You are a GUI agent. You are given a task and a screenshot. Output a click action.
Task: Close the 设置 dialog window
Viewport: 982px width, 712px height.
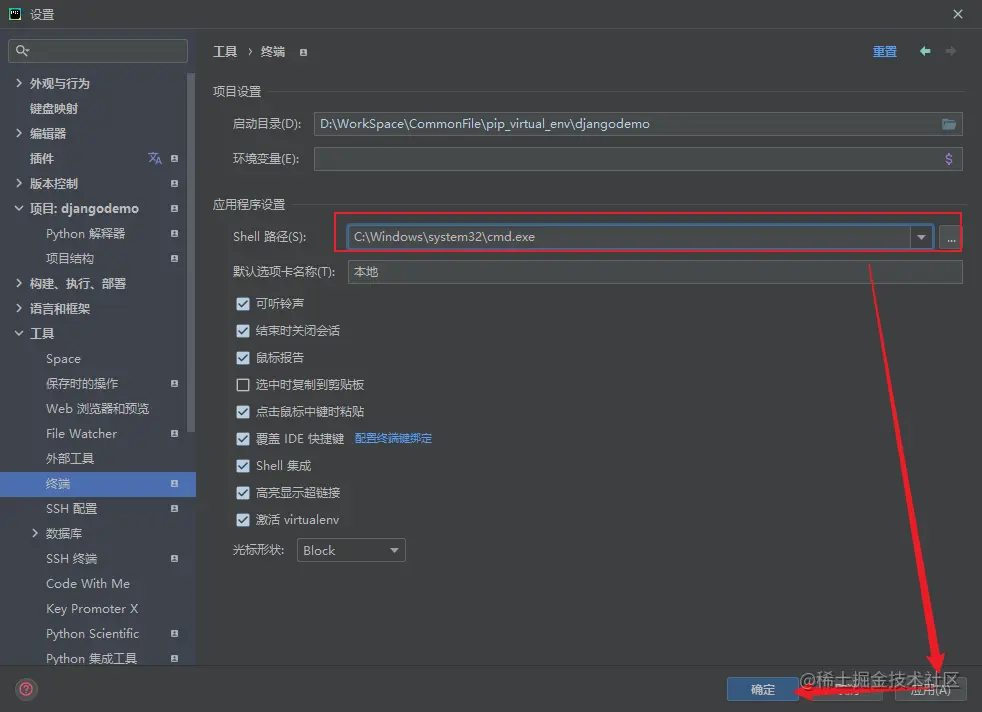[x=958, y=14]
